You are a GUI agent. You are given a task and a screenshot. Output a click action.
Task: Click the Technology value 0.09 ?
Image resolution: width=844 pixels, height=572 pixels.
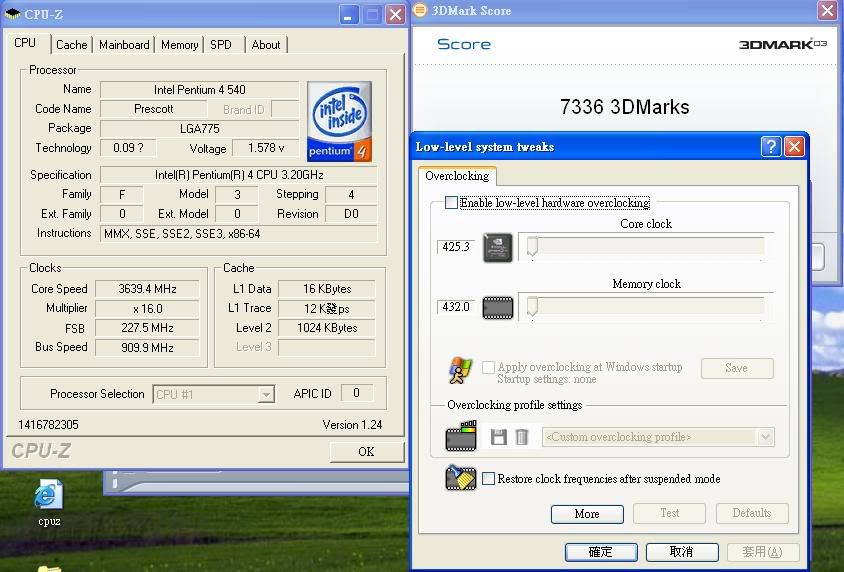pos(129,148)
